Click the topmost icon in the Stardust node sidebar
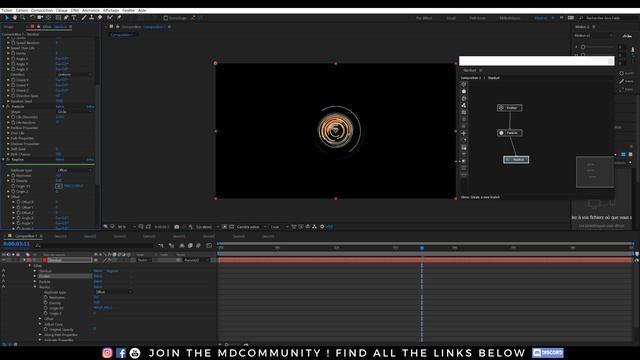Image resolution: width=640 pixels, height=360 pixels. coord(464,84)
